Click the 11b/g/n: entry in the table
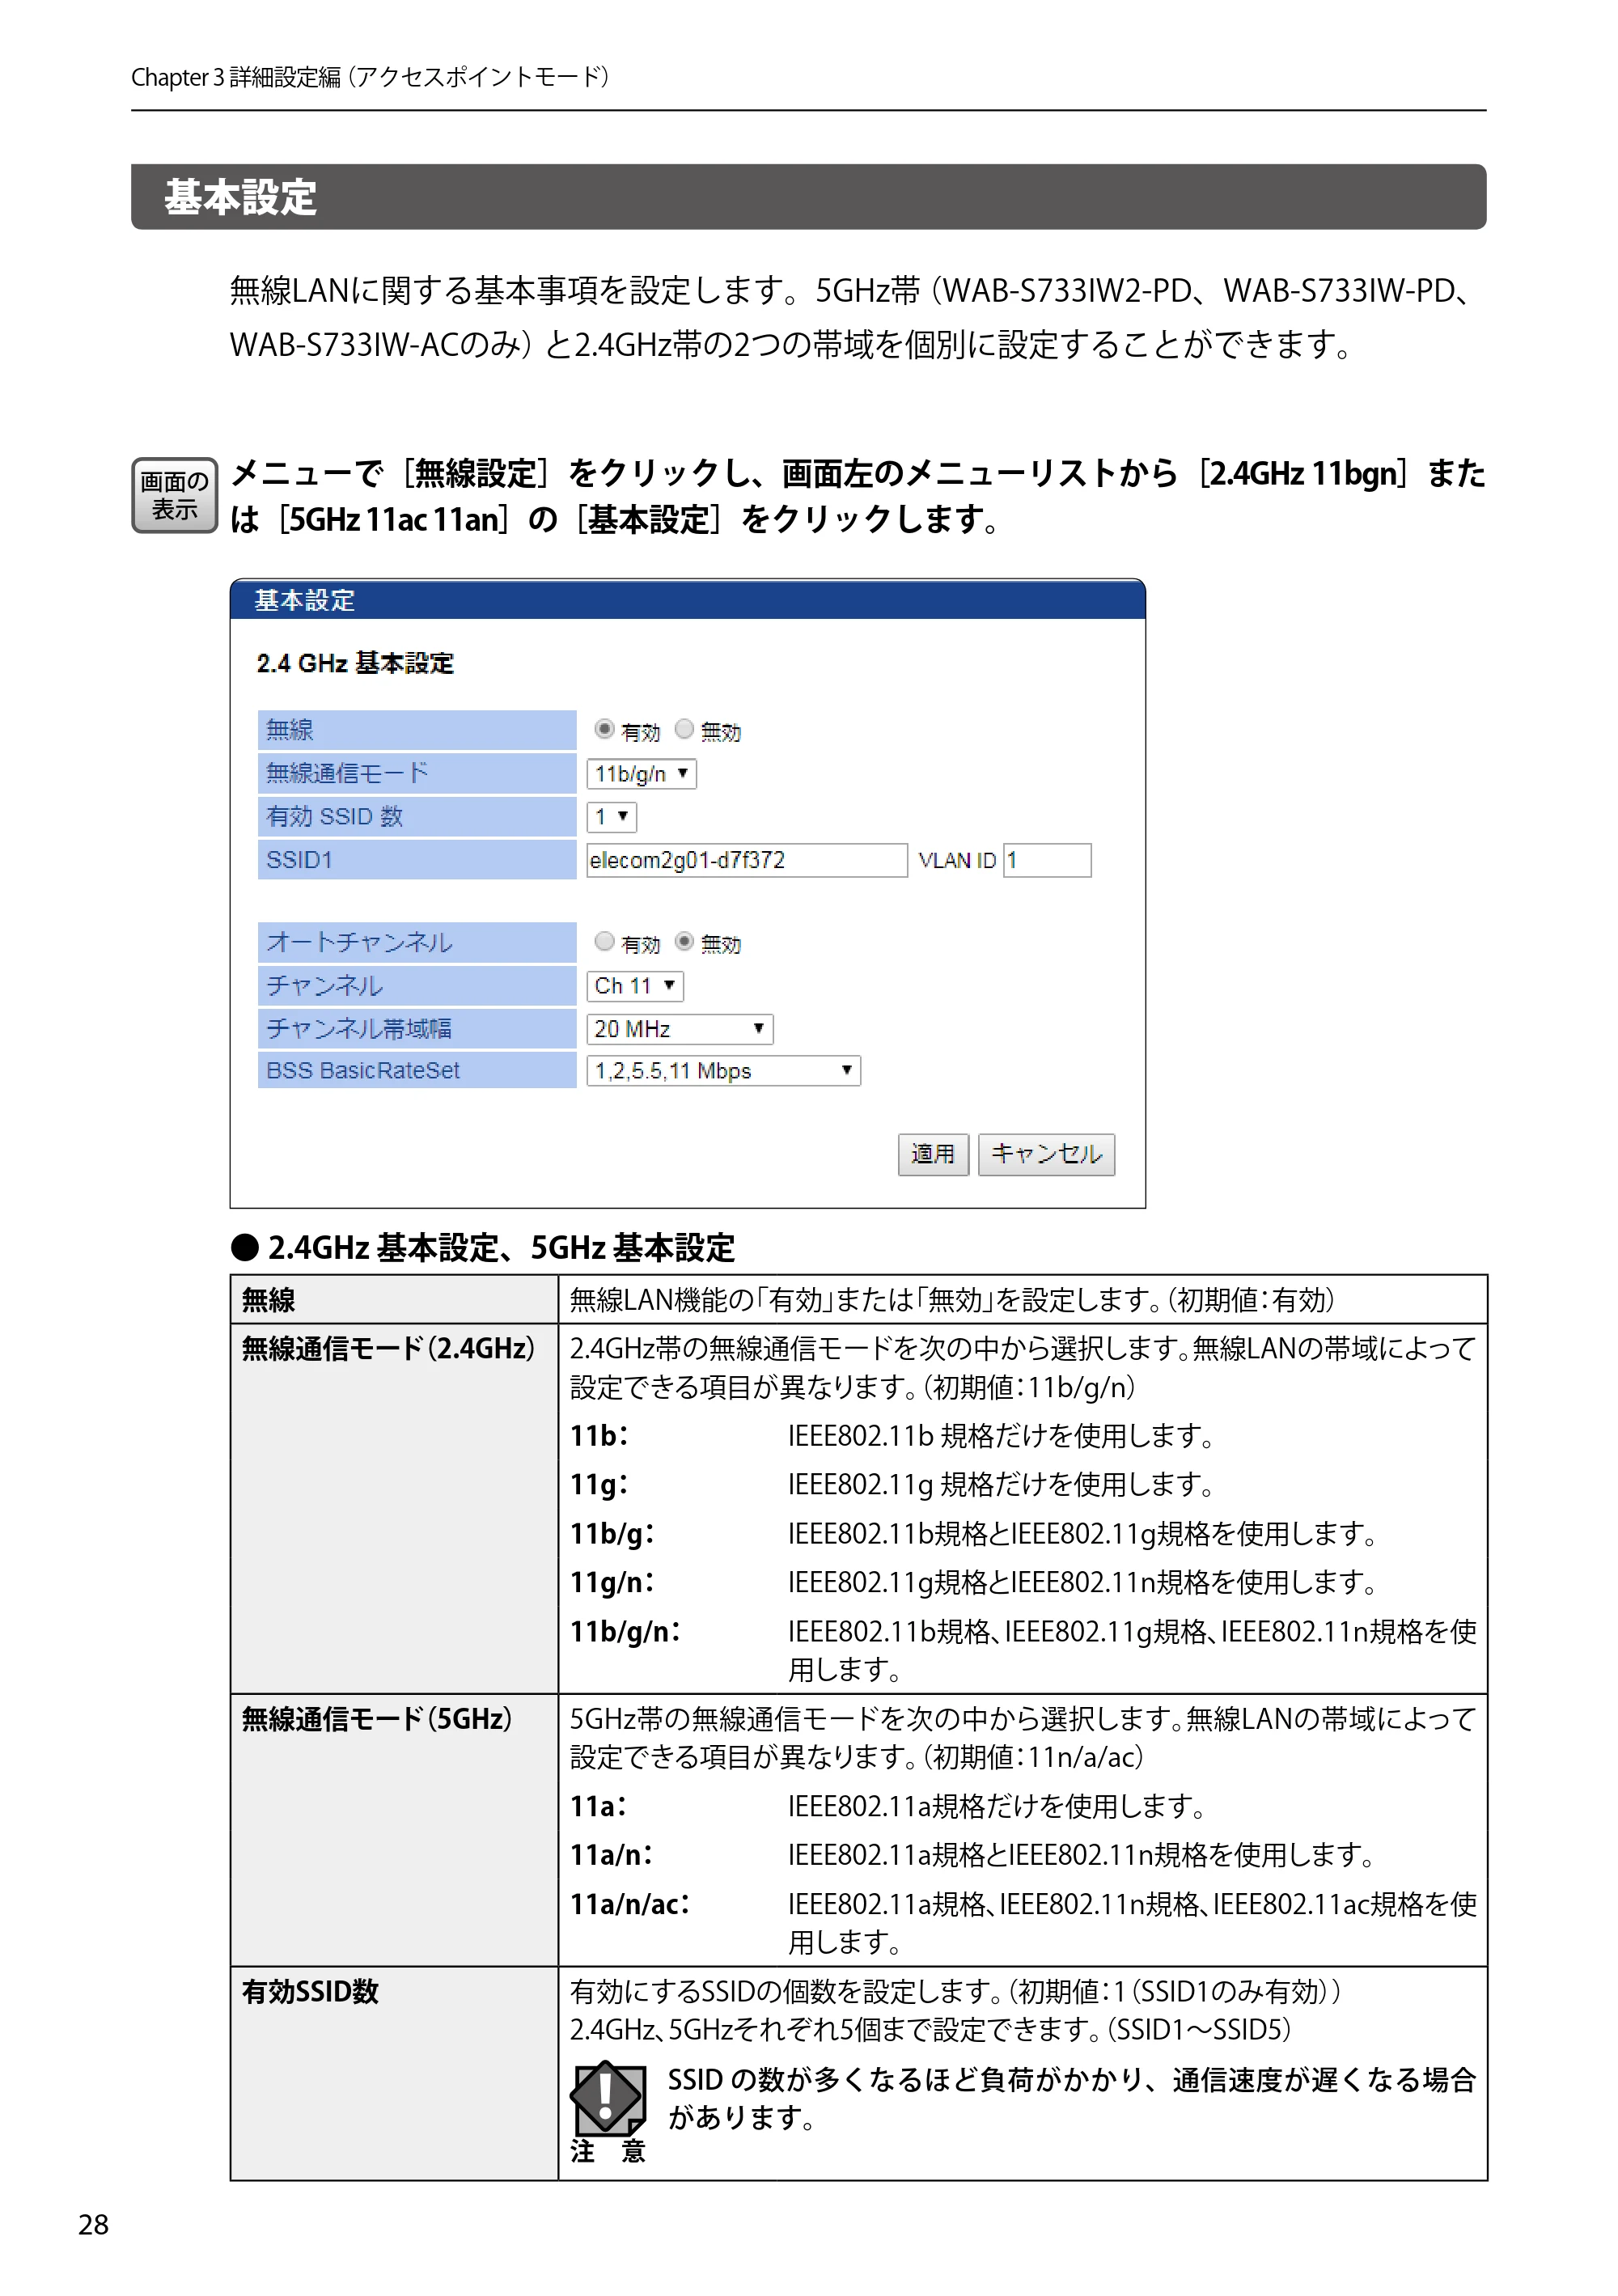The height and width of the screenshot is (2296, 1618). click(626, 1632)
